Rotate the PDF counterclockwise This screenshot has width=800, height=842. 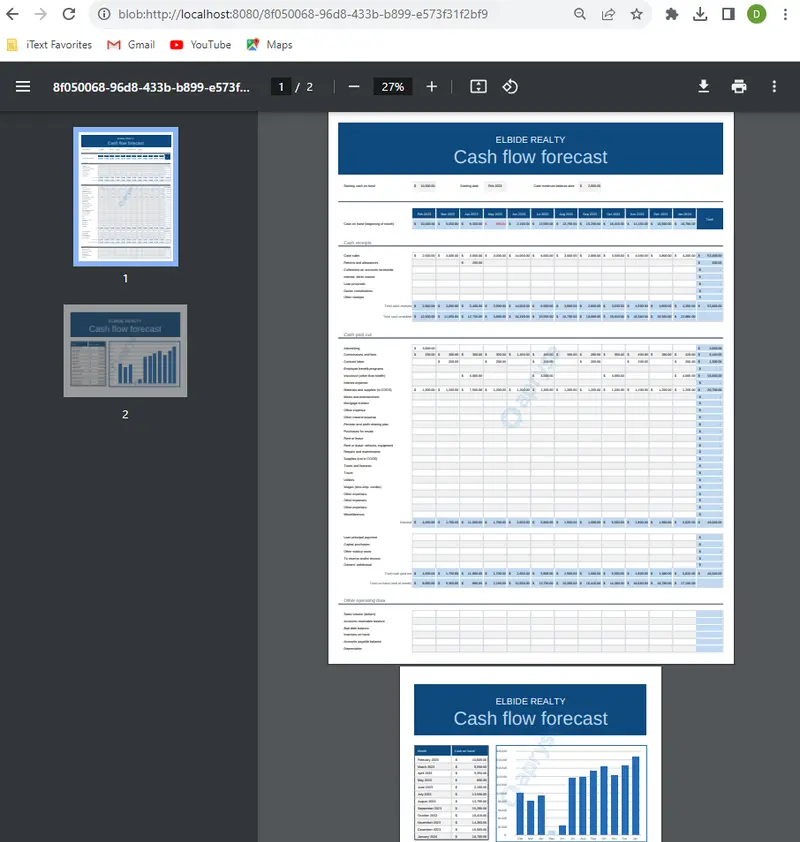pos(510,86)
